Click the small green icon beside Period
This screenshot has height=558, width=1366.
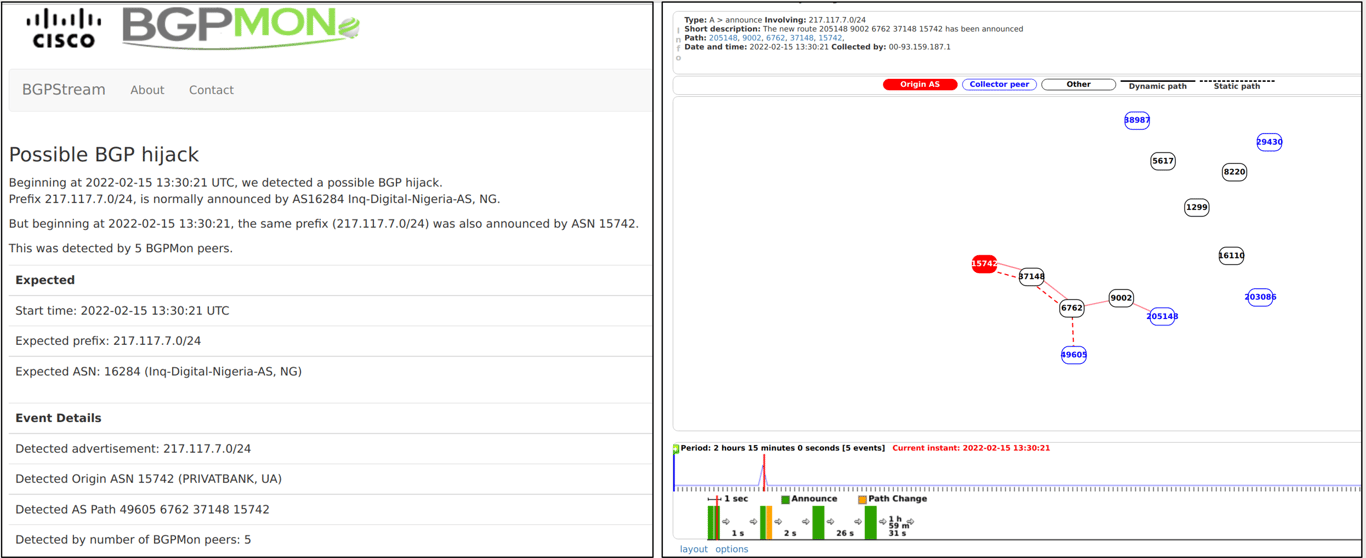click(x=676, y=449)
